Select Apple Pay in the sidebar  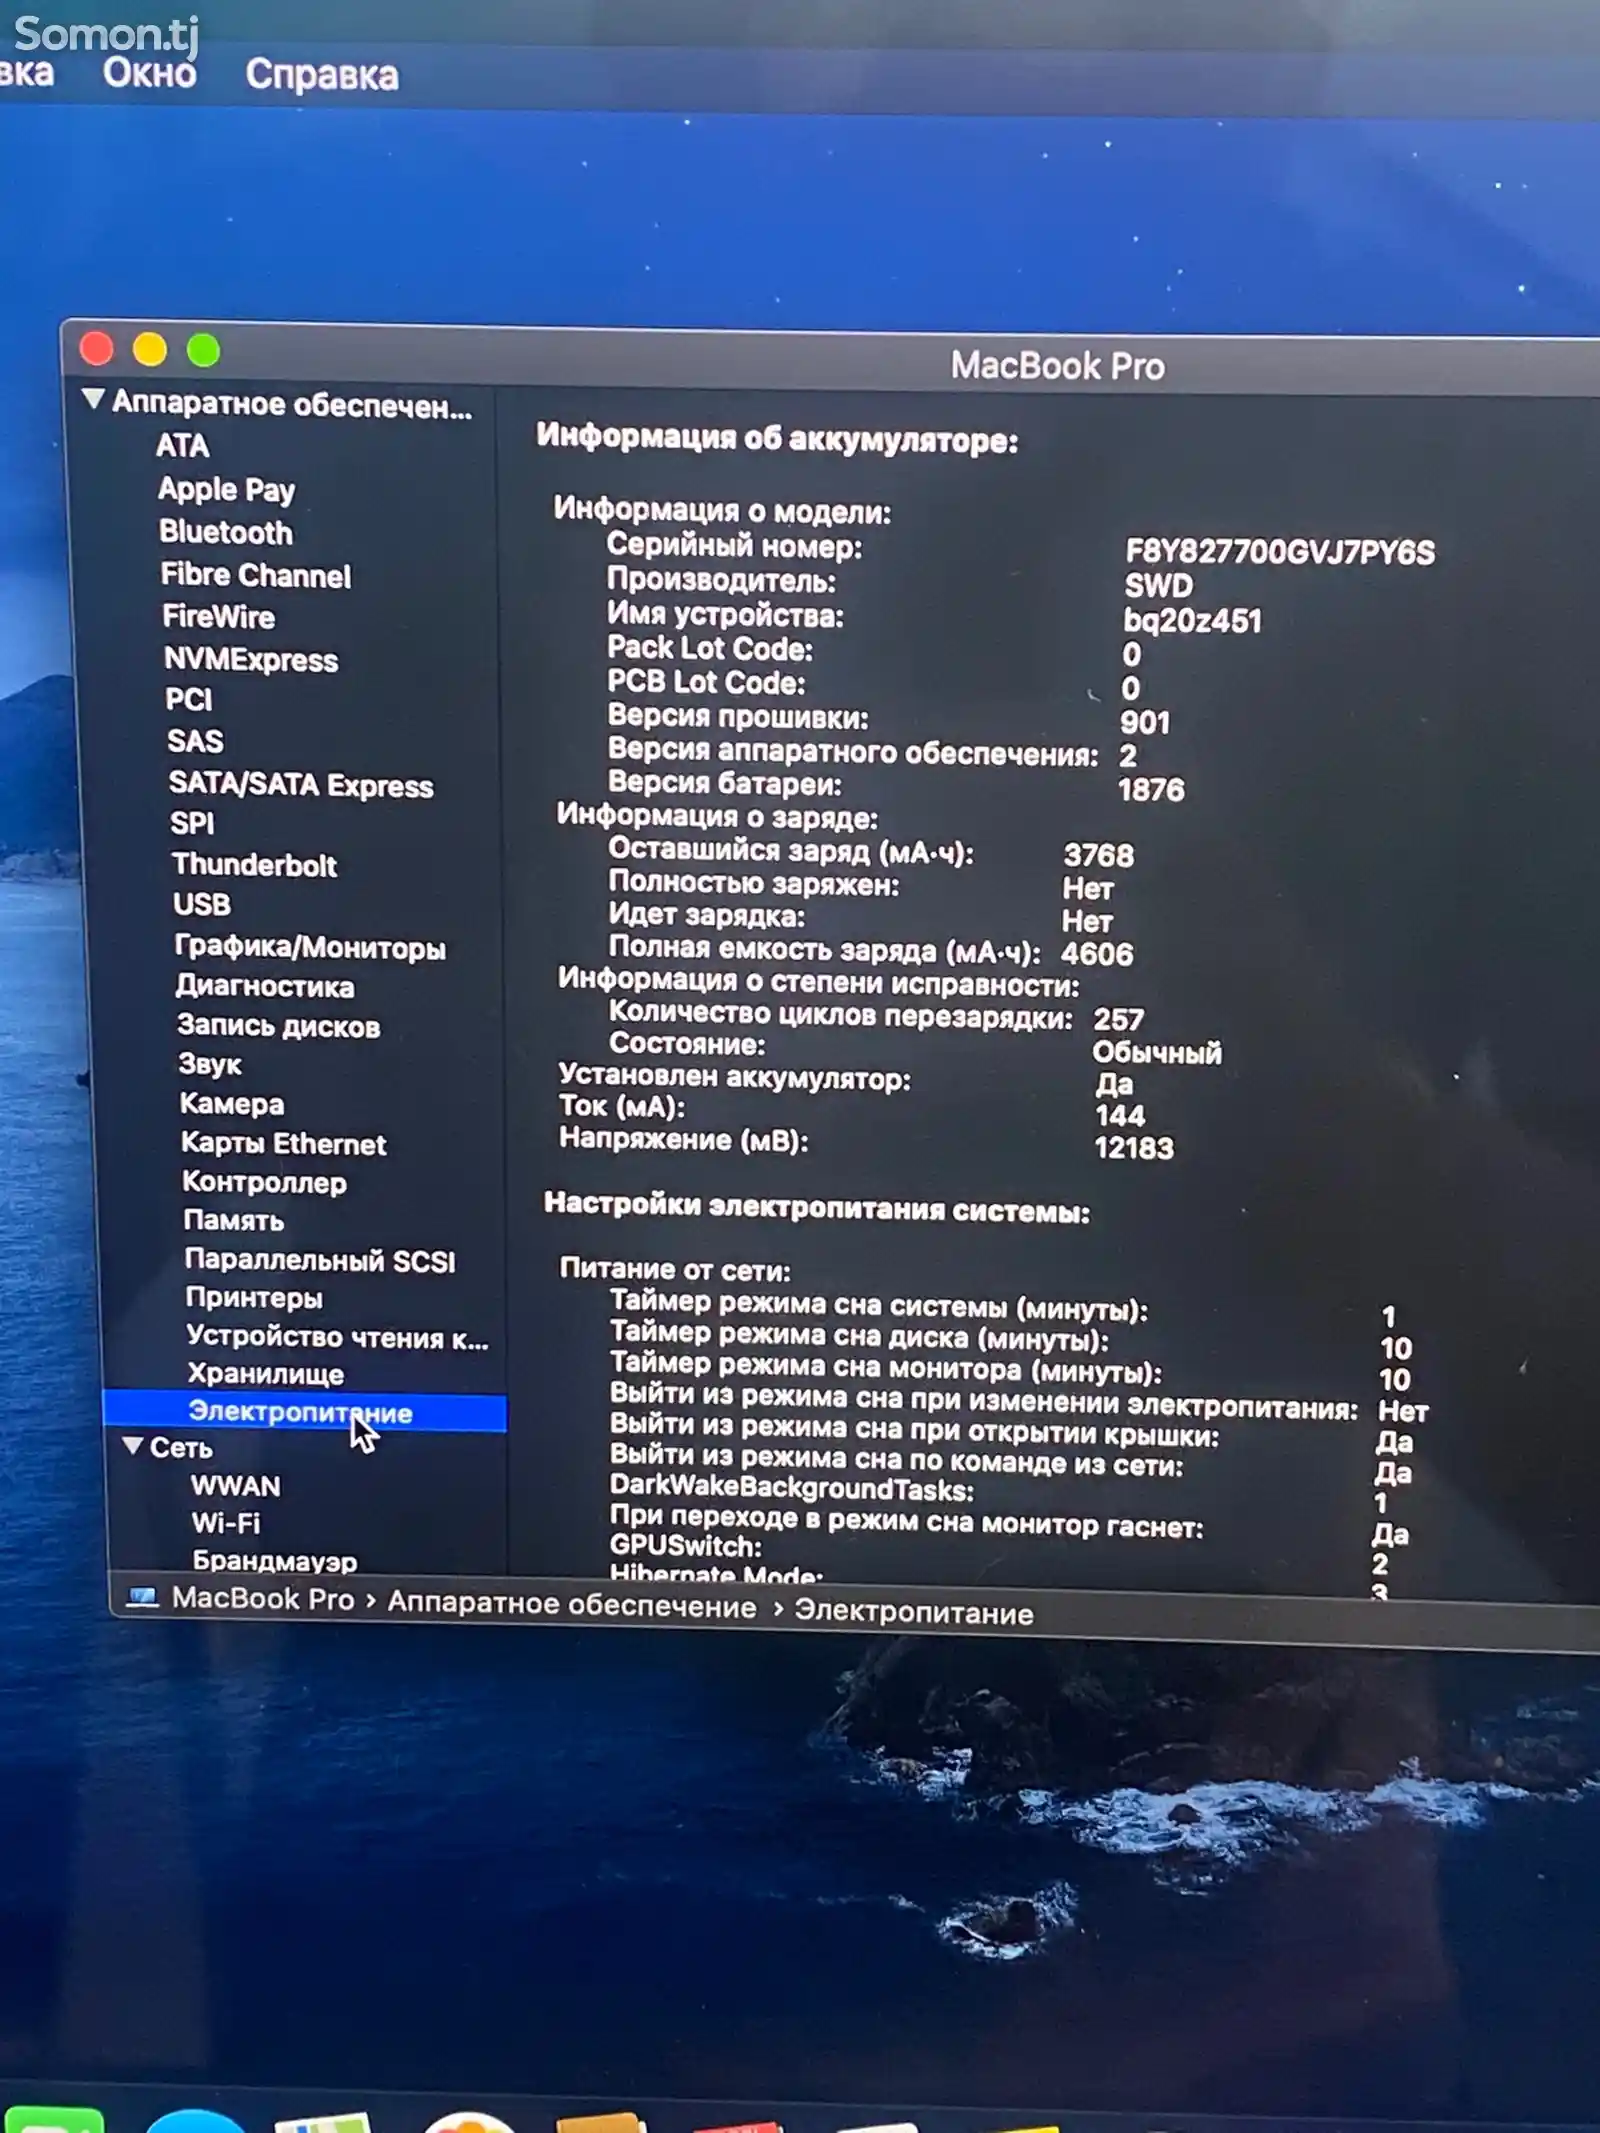(226, 489)
